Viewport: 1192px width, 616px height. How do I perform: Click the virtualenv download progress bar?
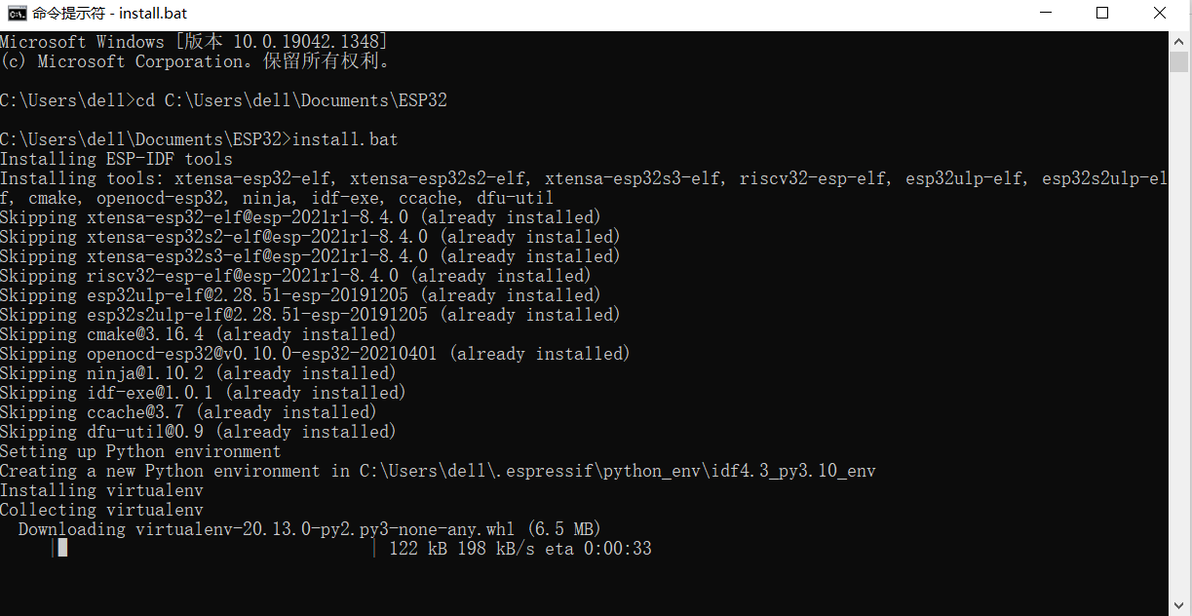tap(214, 548)
